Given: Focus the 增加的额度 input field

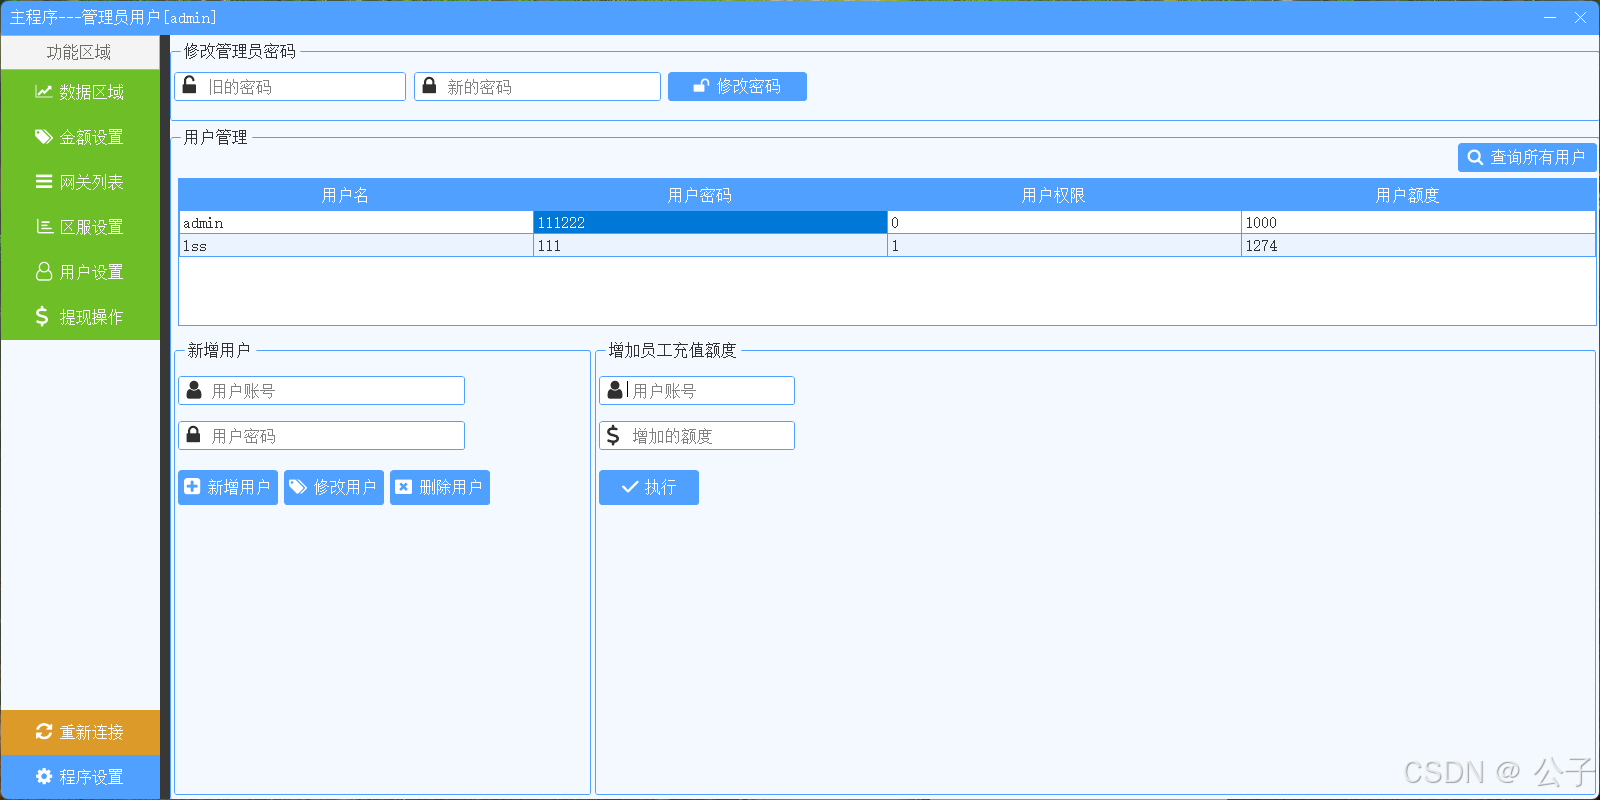Looking at the screenshot, I should click(x=697, y=436).
